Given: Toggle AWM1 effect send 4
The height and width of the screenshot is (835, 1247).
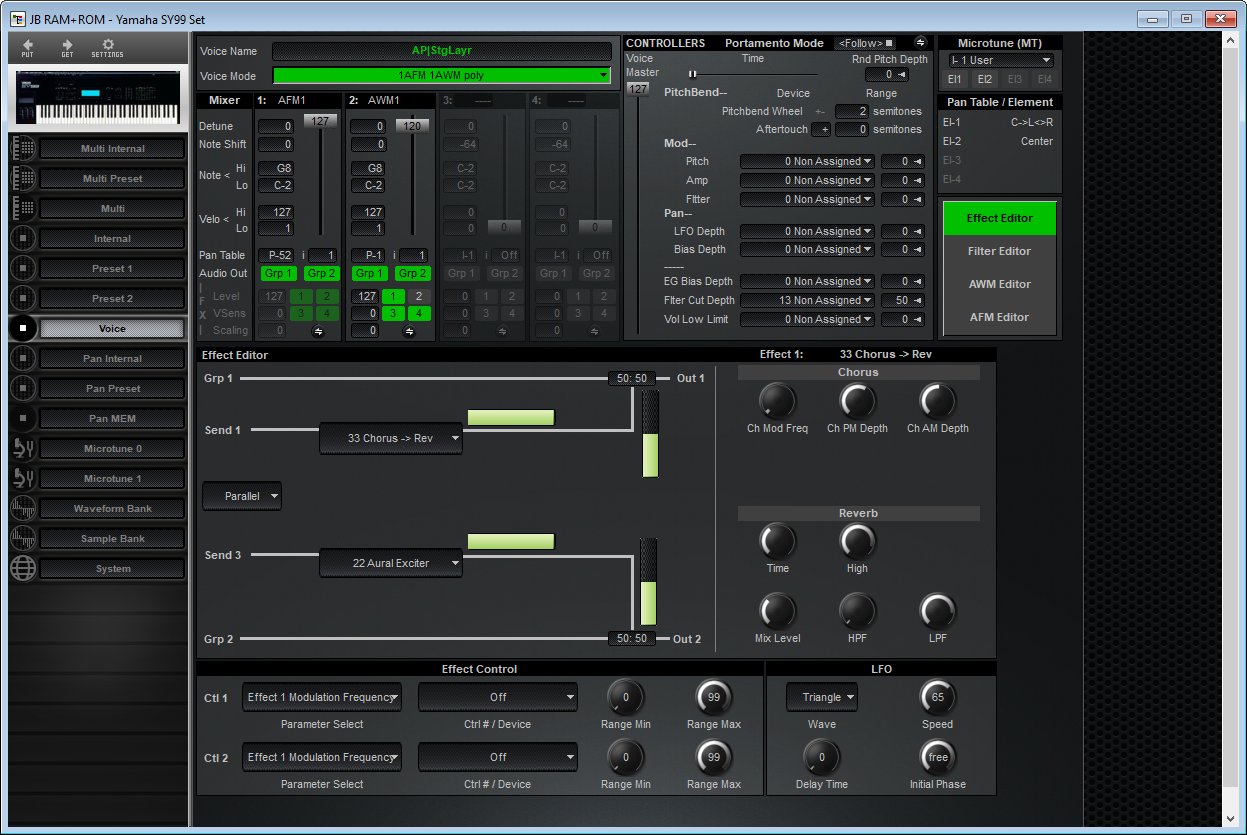Looking at the screenshot, I should (420, 314).
